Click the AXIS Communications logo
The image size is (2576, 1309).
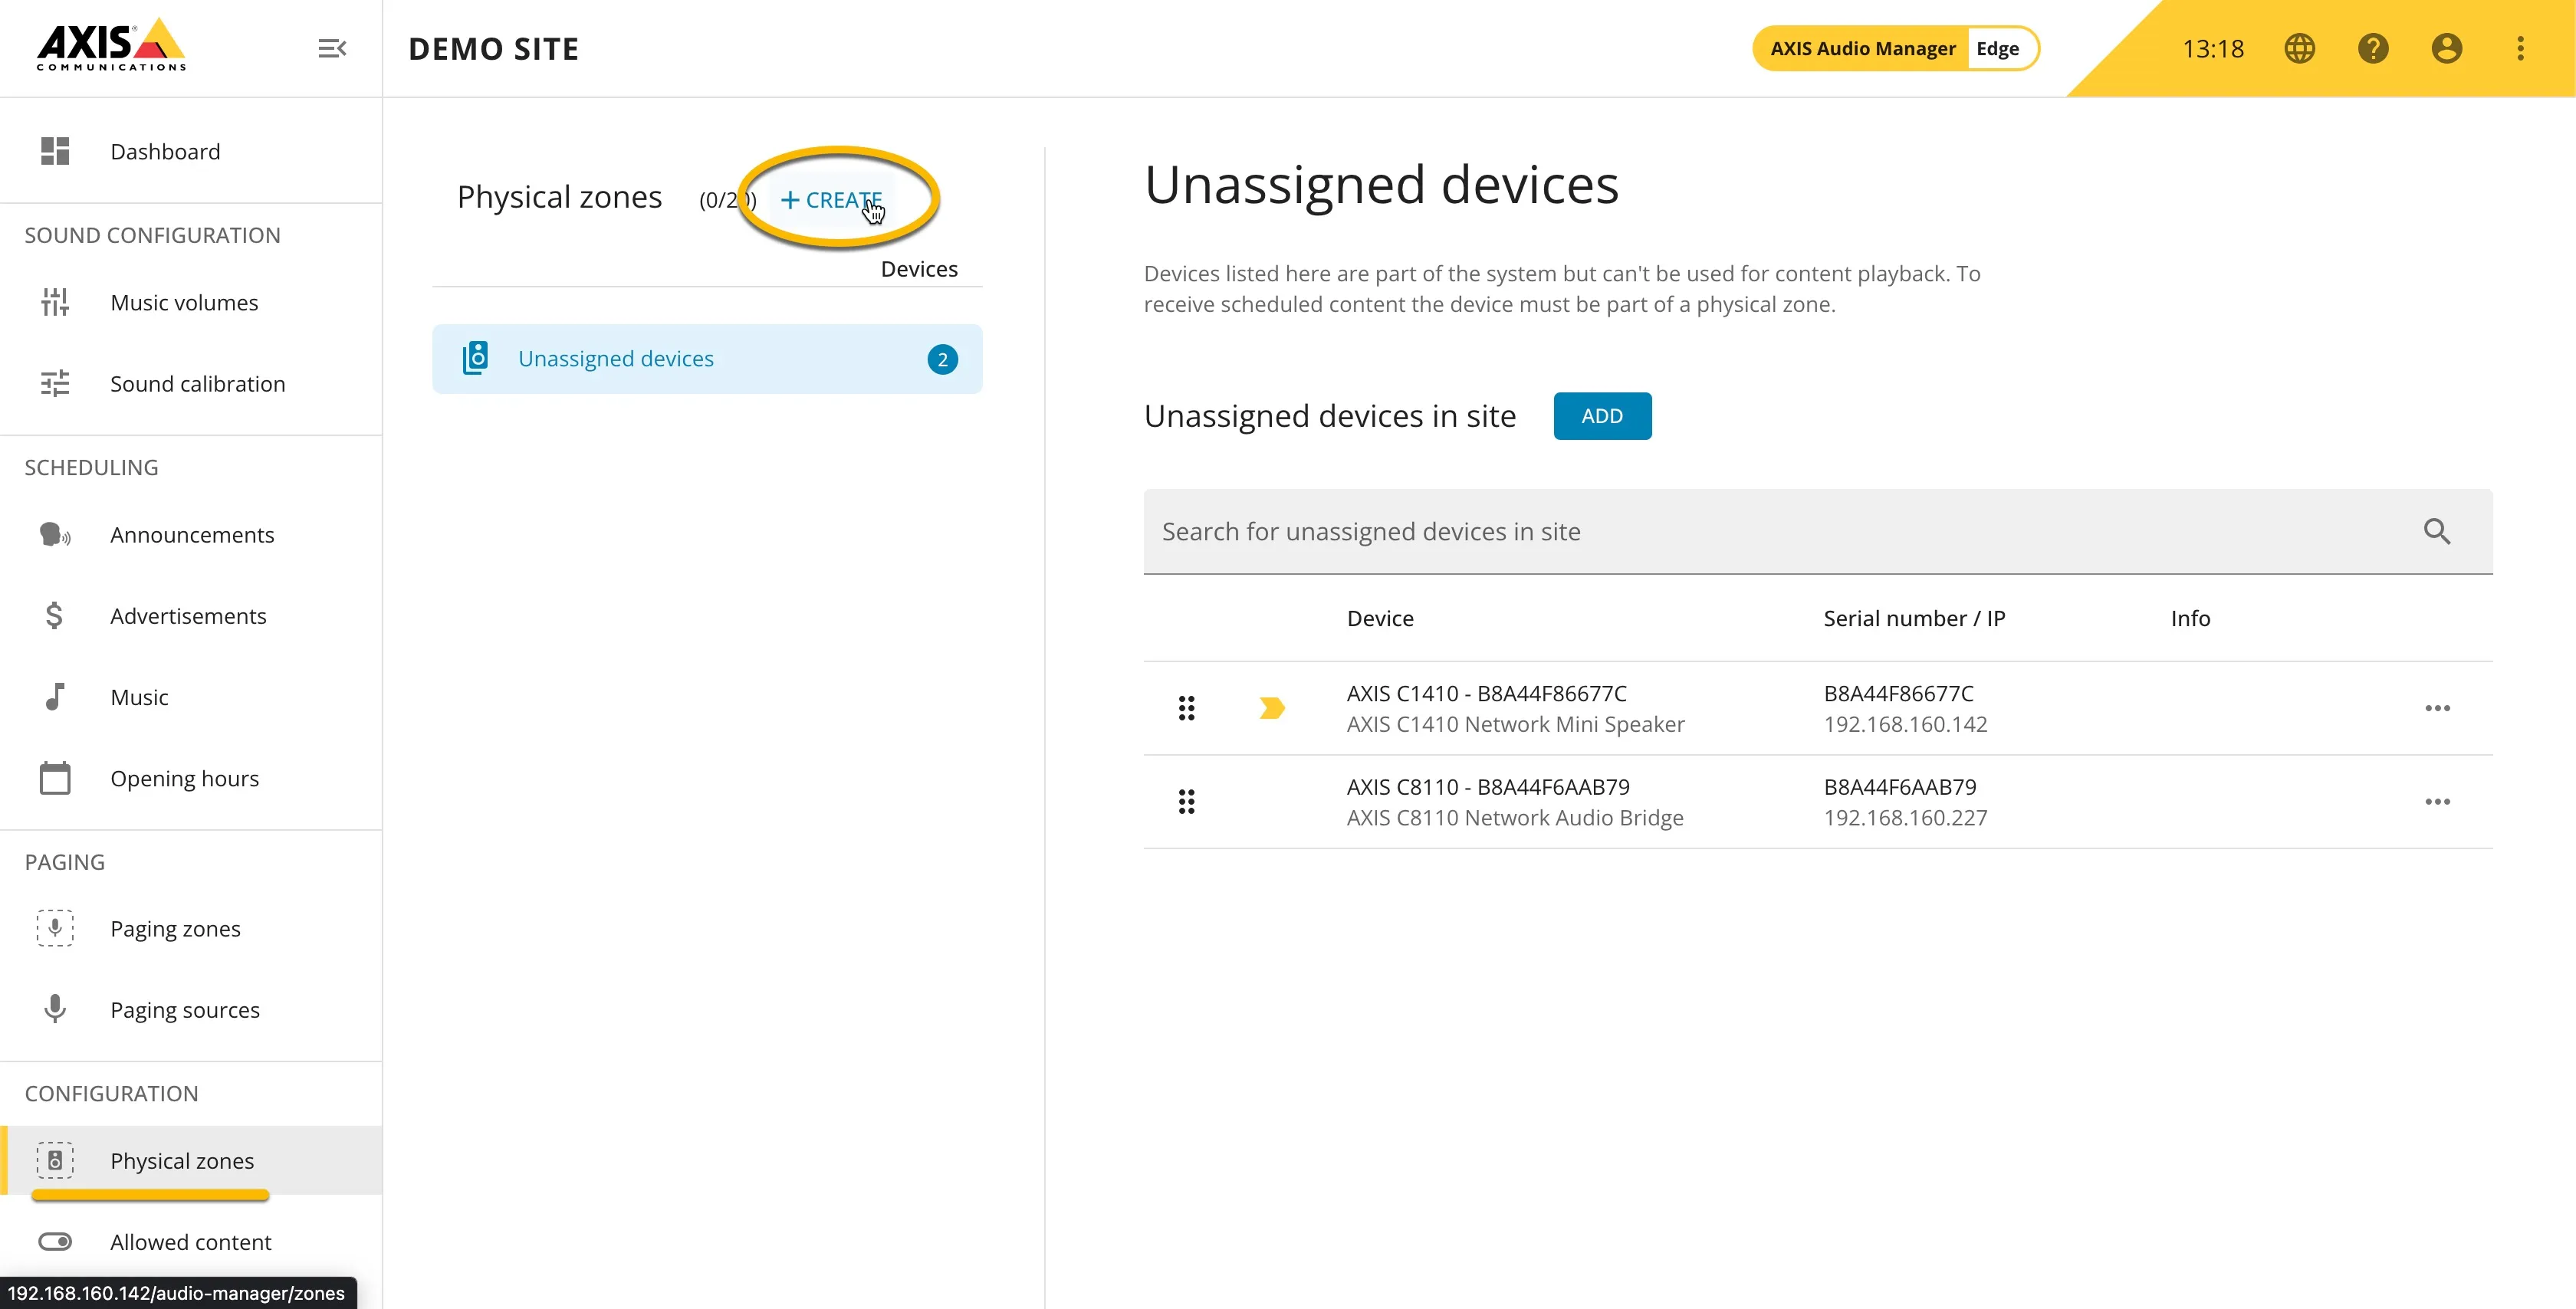click(111, 45)
